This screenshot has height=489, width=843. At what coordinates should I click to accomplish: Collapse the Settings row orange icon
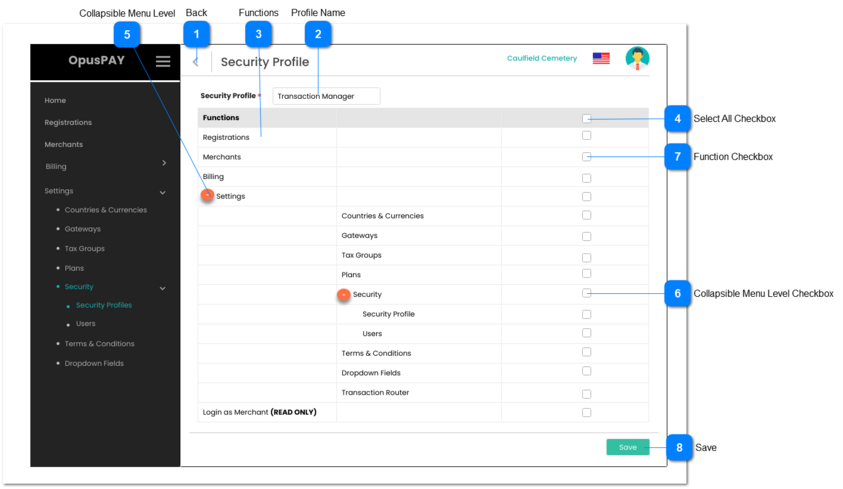[x=208, y=196]
